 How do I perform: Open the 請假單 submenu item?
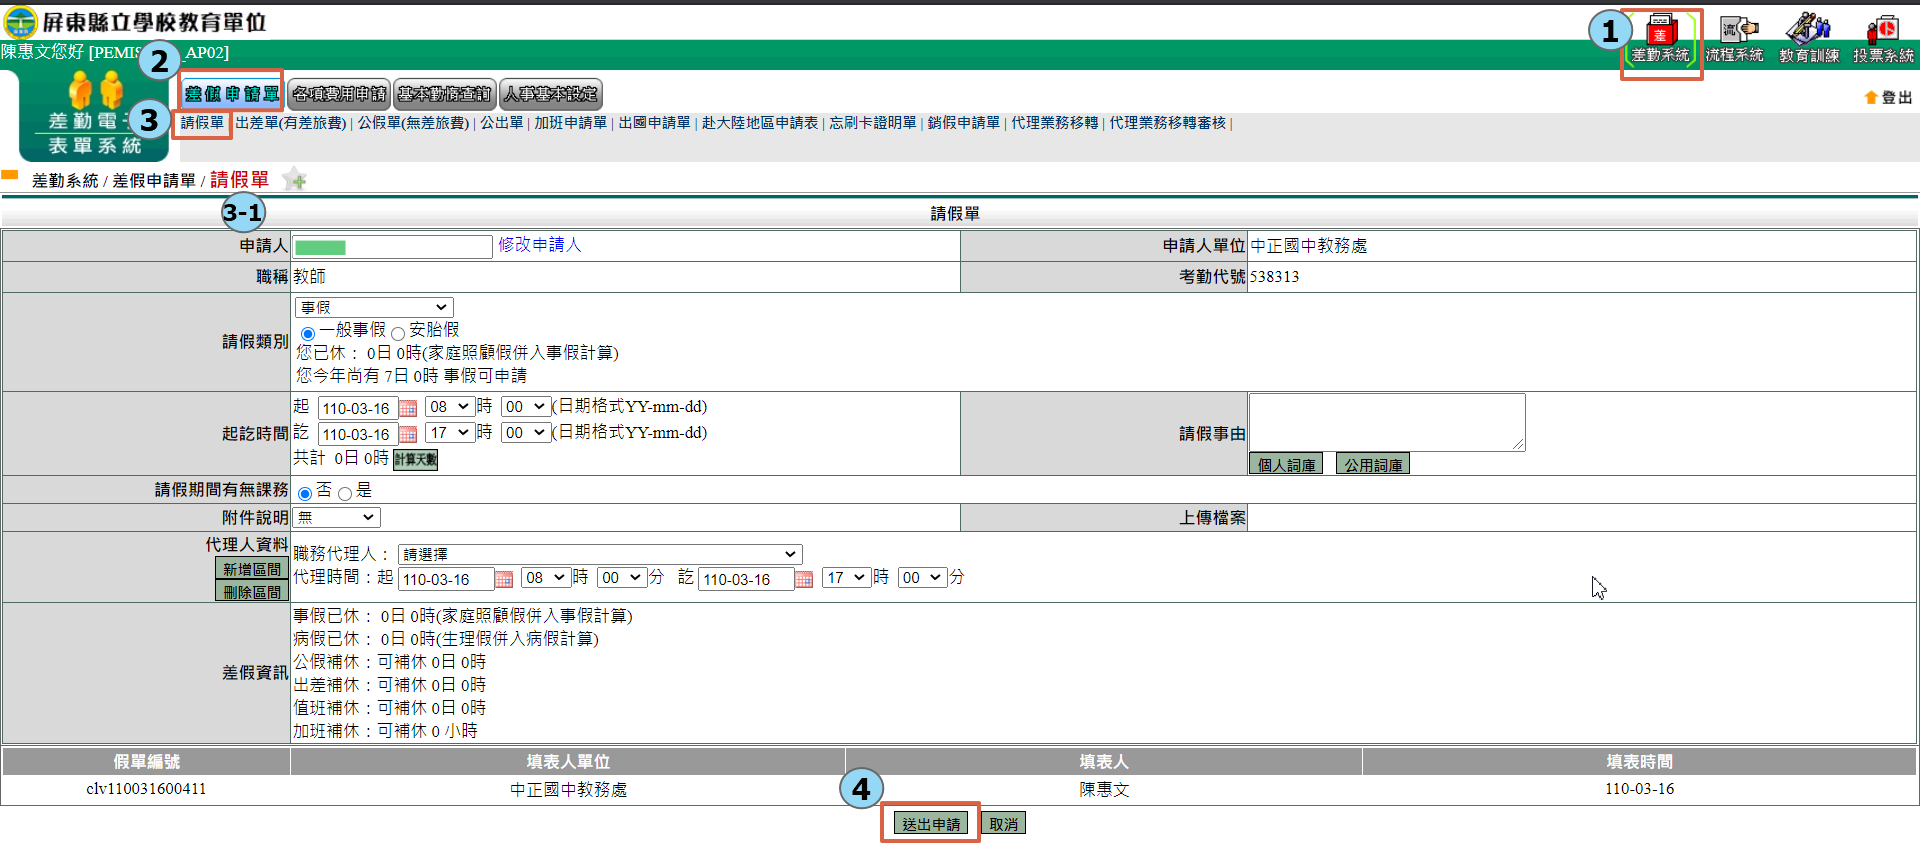click(x=202, y=123)
